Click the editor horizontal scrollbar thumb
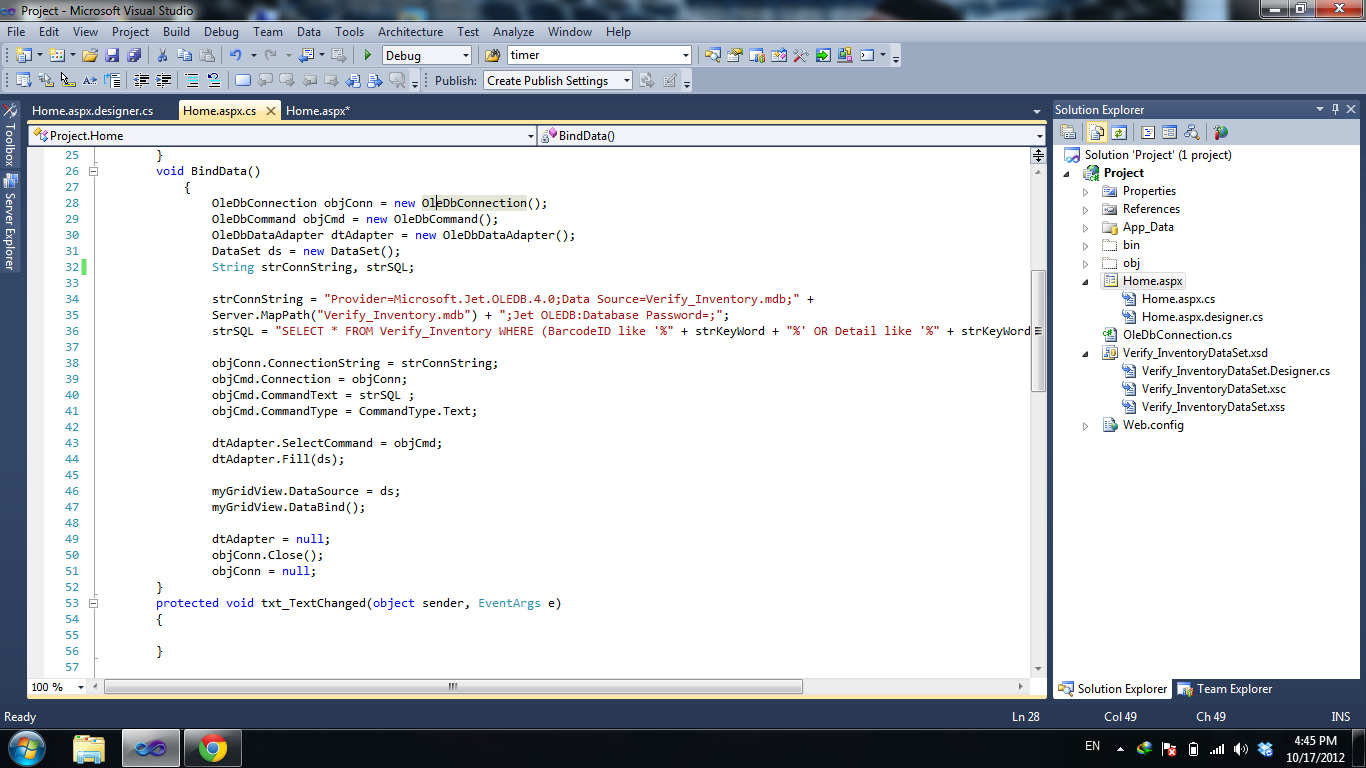The height and width of the screenshot is (768, 1366). coord(452,687)
